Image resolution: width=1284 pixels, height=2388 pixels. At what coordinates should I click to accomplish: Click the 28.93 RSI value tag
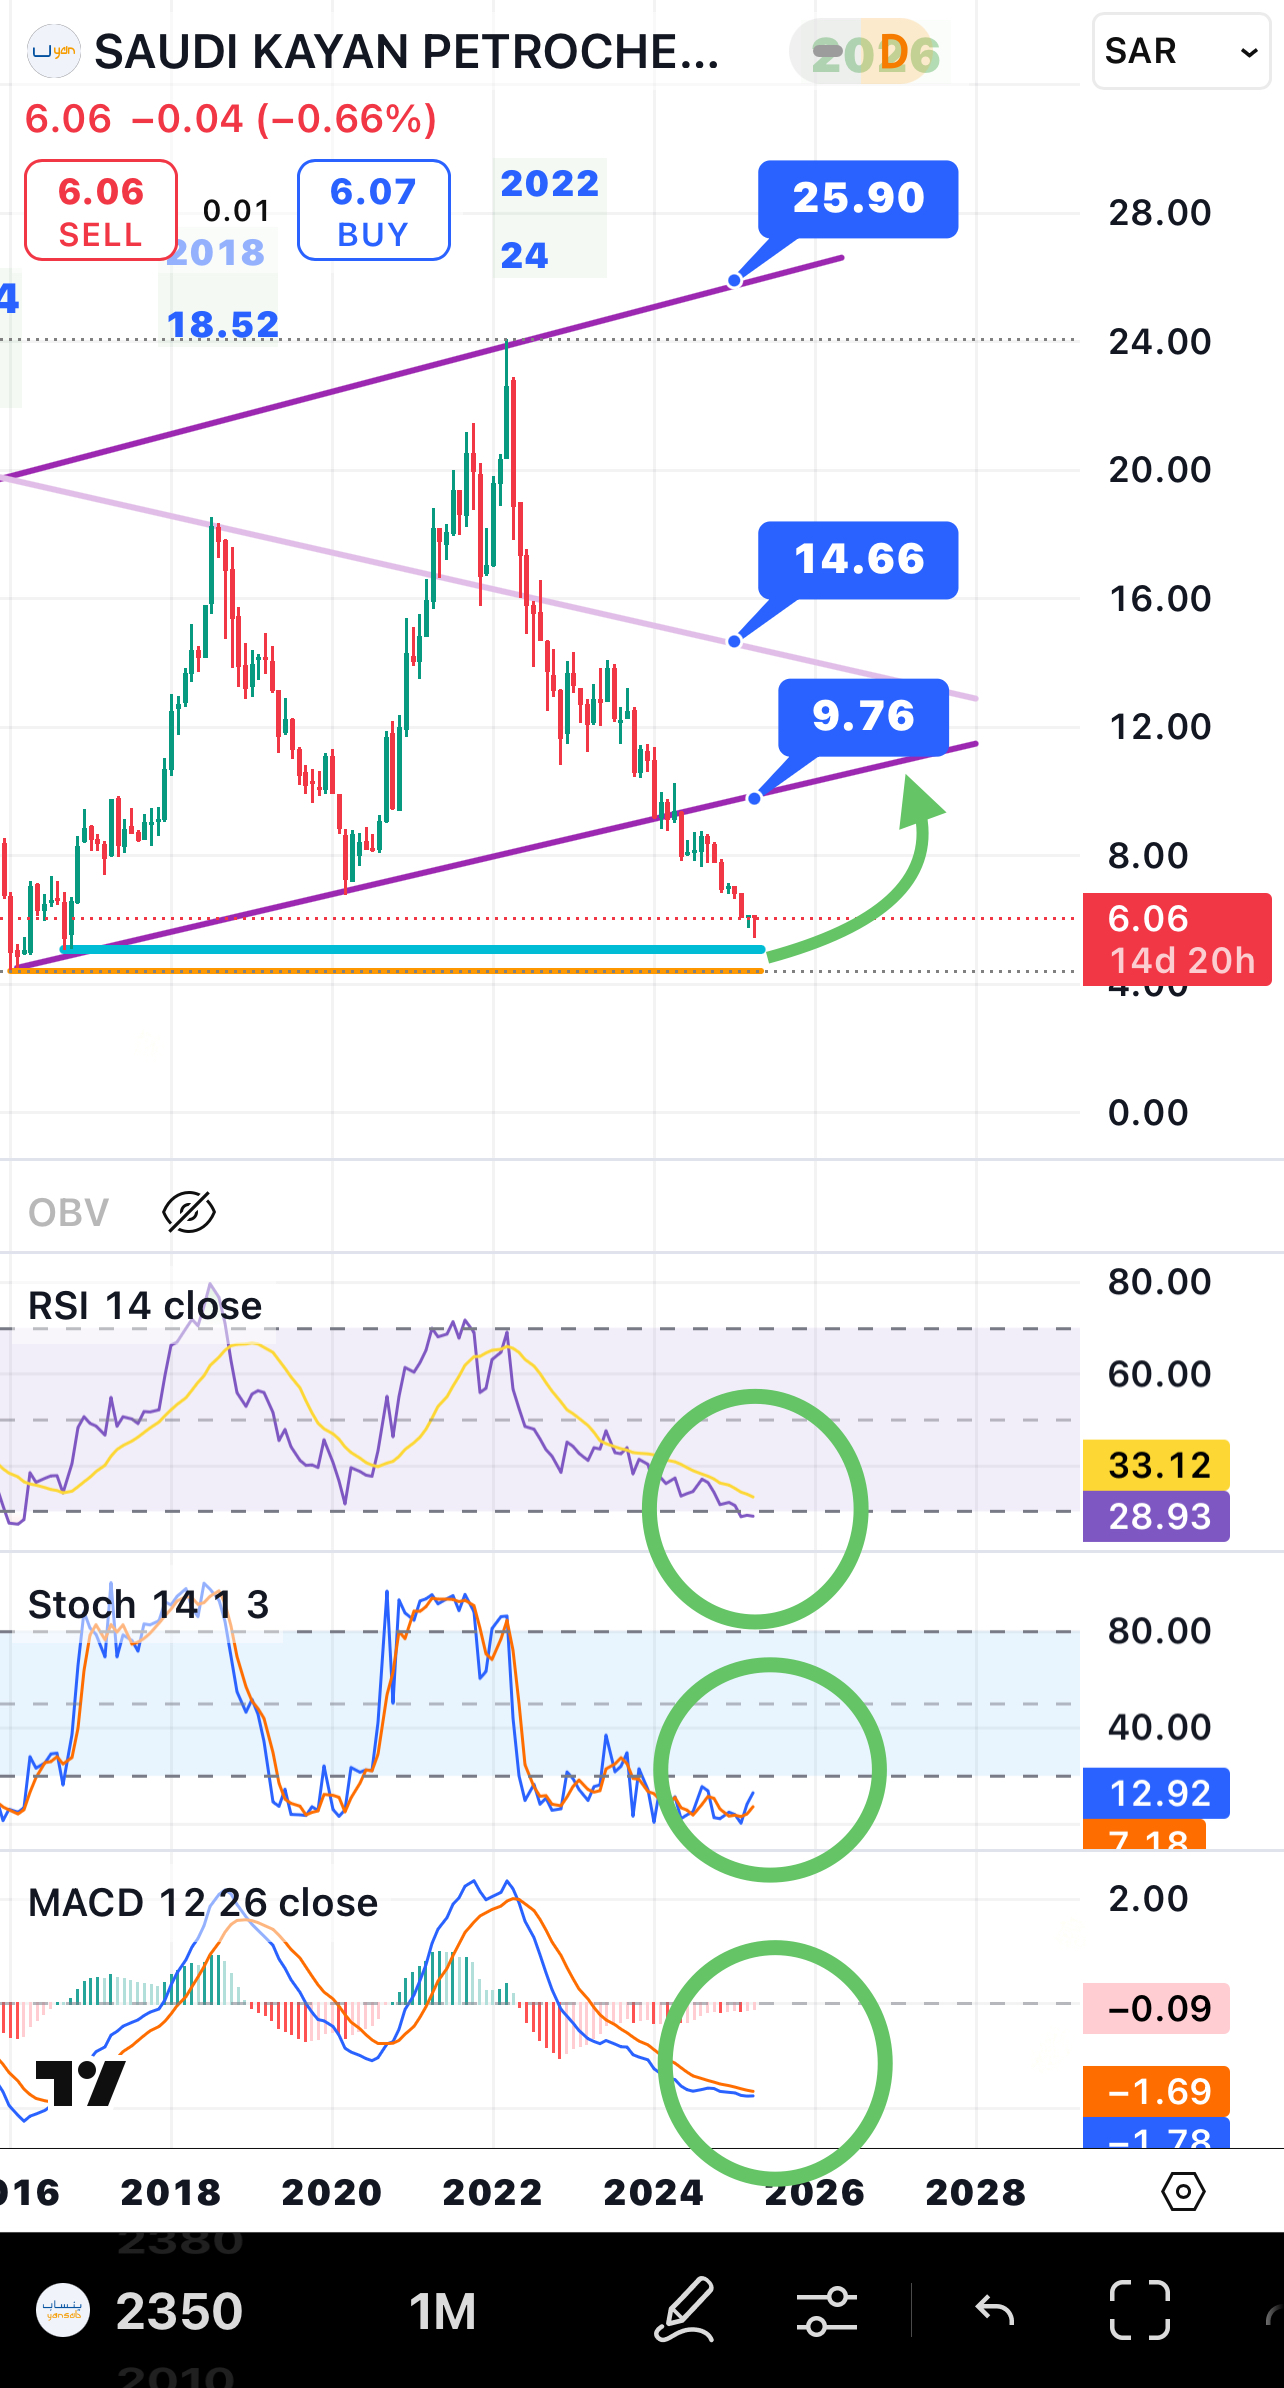[1156, 1516]
